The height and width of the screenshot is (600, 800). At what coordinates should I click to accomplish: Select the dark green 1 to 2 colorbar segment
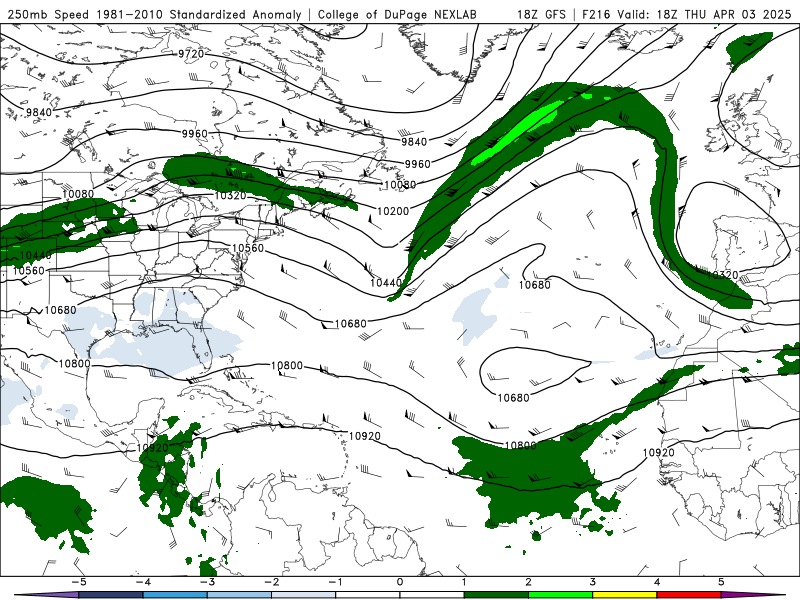[x=496, y=595]
